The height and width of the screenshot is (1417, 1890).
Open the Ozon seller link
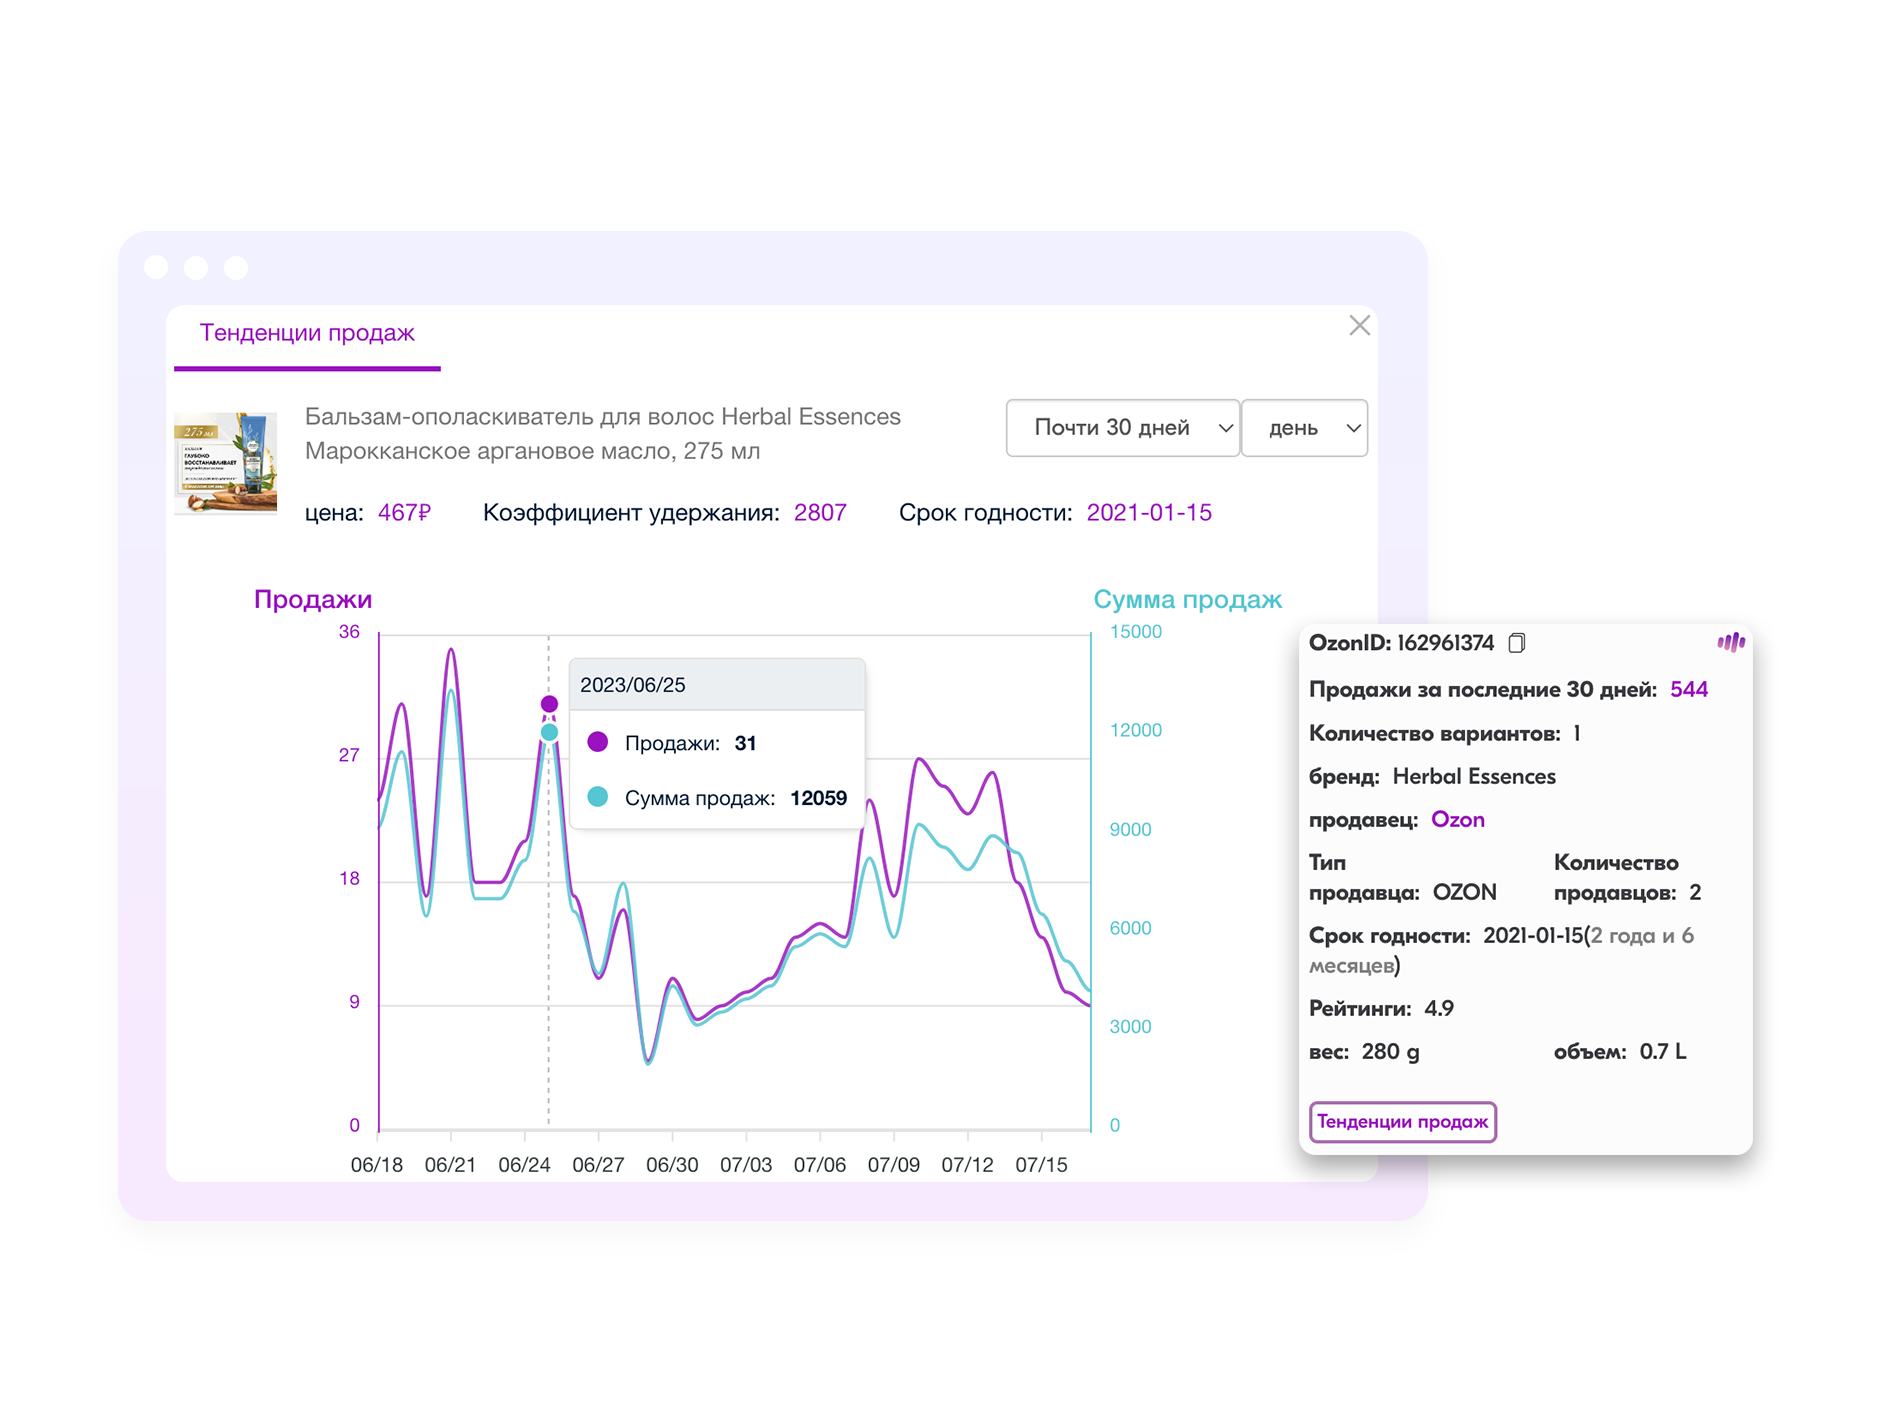click(1457, 820)
